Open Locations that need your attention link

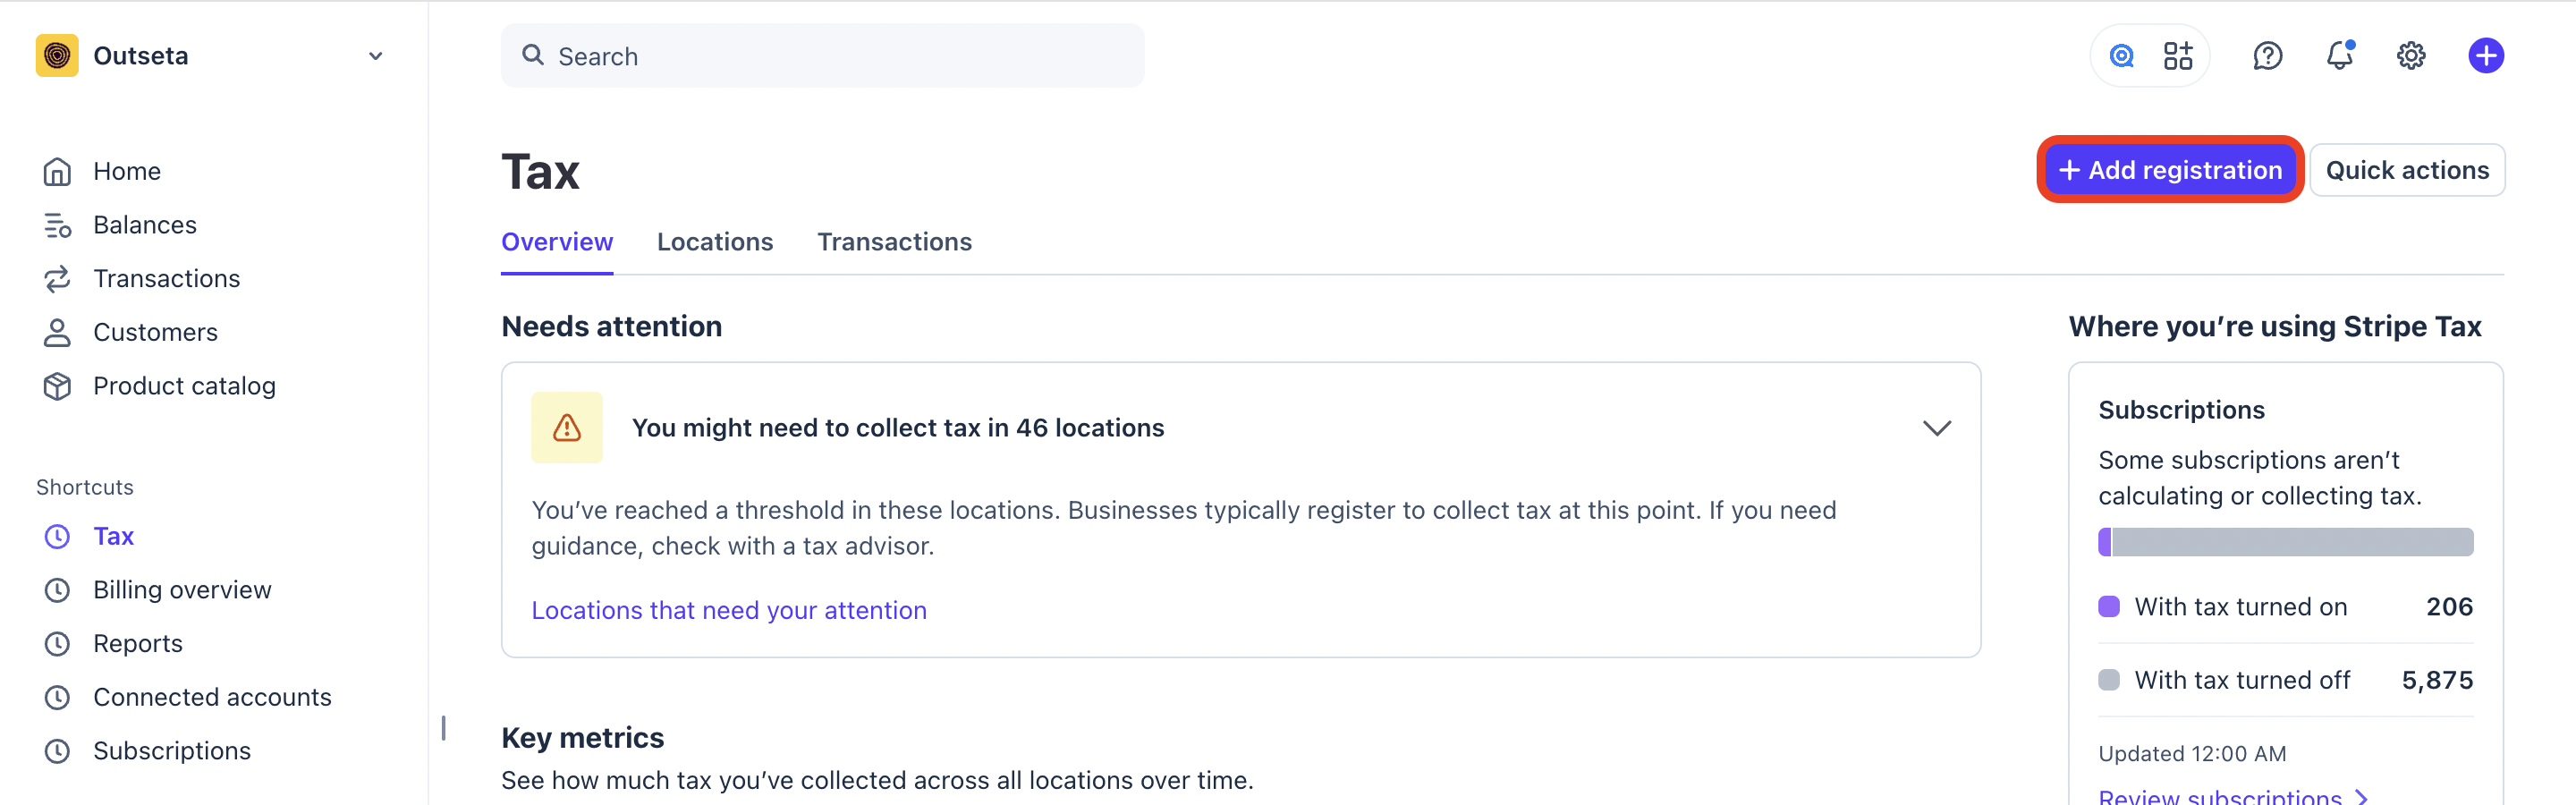point(729,610)
